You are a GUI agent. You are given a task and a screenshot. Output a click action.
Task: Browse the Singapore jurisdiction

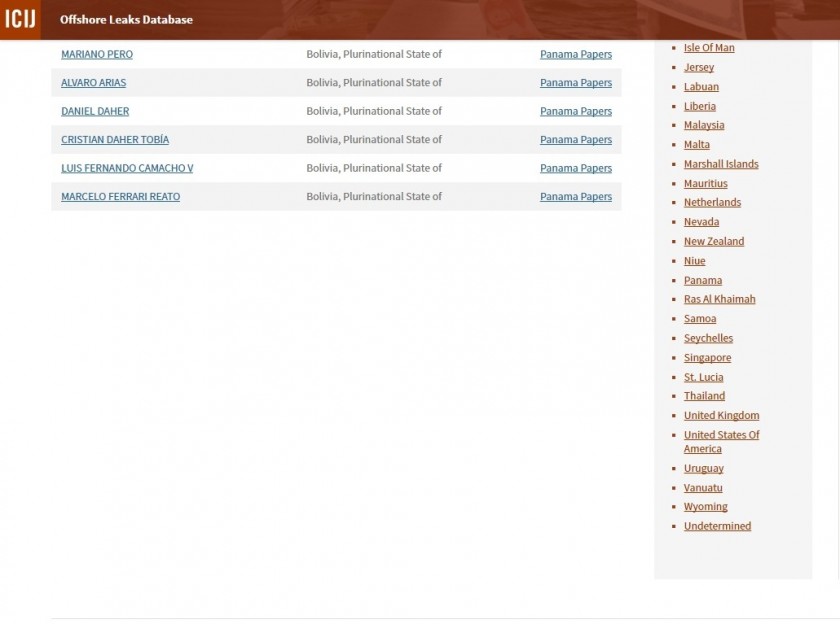pos(707,358)
